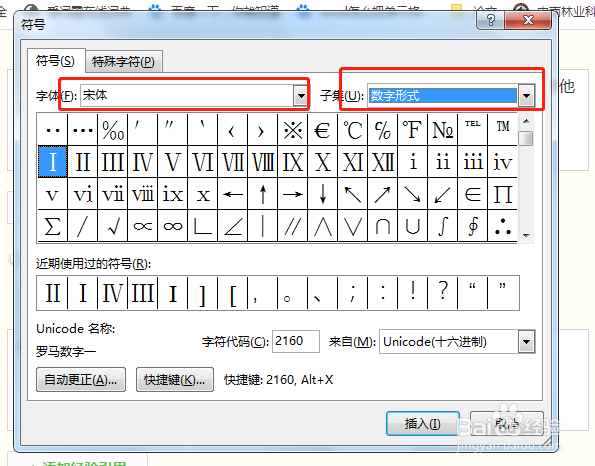
Task: Pick the downwards arrow ↓ symbol
Action: (x=323, y=194)
